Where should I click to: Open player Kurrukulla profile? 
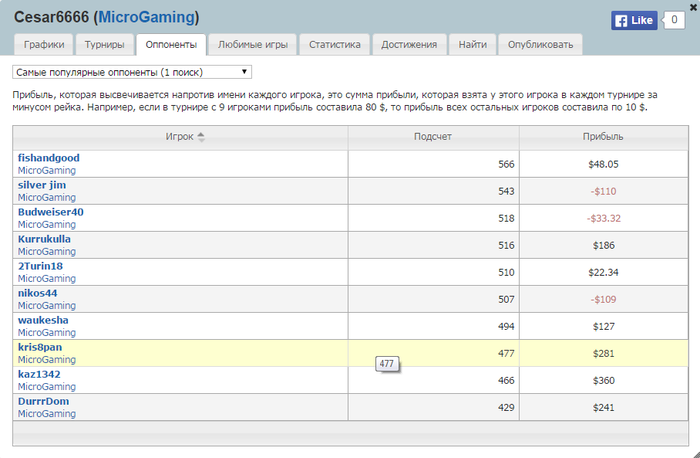pyautogui.click(x=44, y=239)
